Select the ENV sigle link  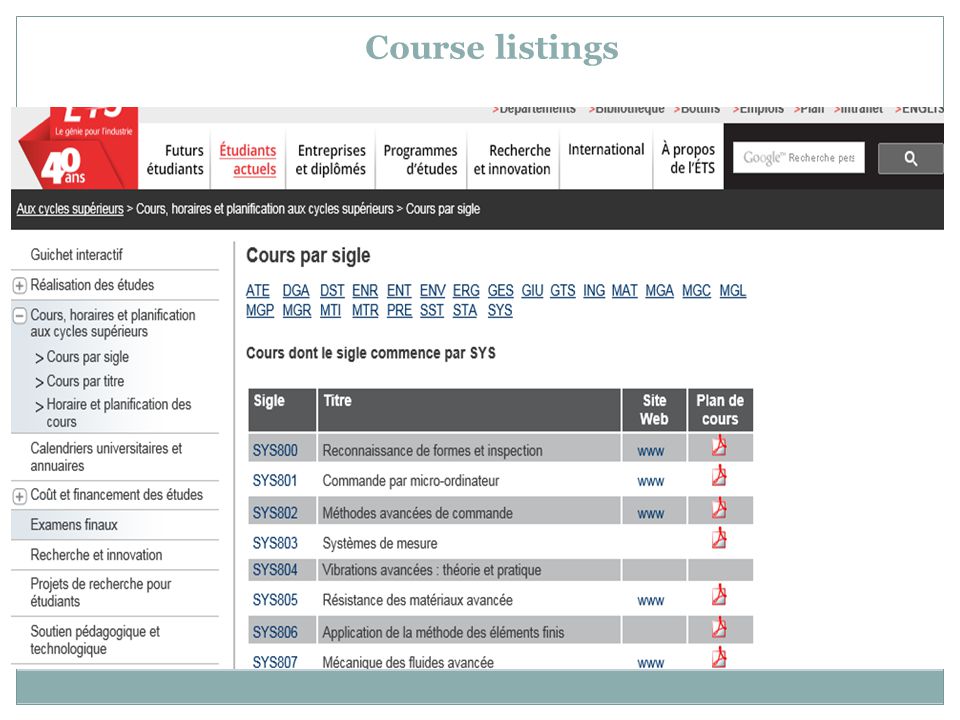[x=433, y=290]
